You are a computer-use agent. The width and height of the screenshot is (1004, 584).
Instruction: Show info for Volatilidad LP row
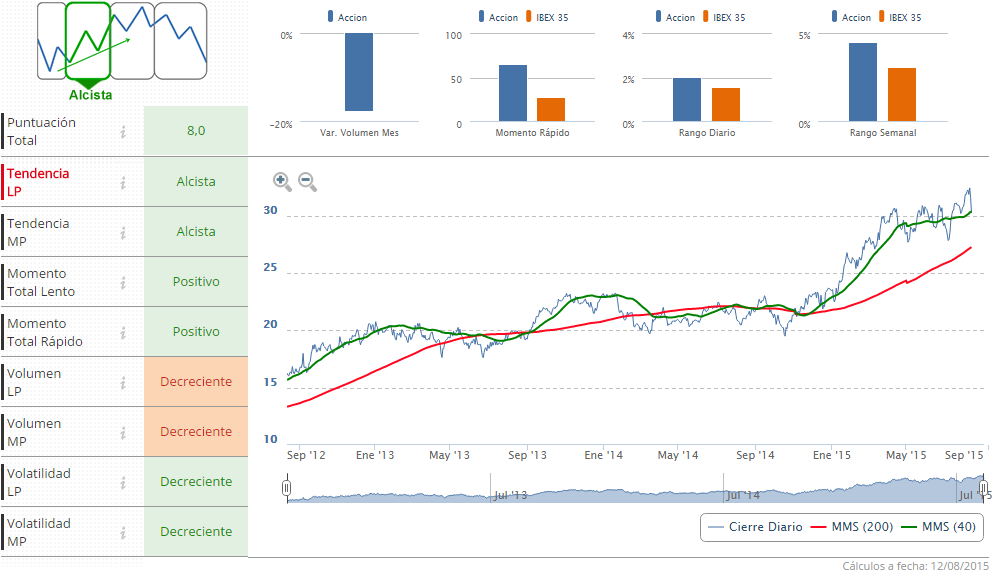coord(123,482)
